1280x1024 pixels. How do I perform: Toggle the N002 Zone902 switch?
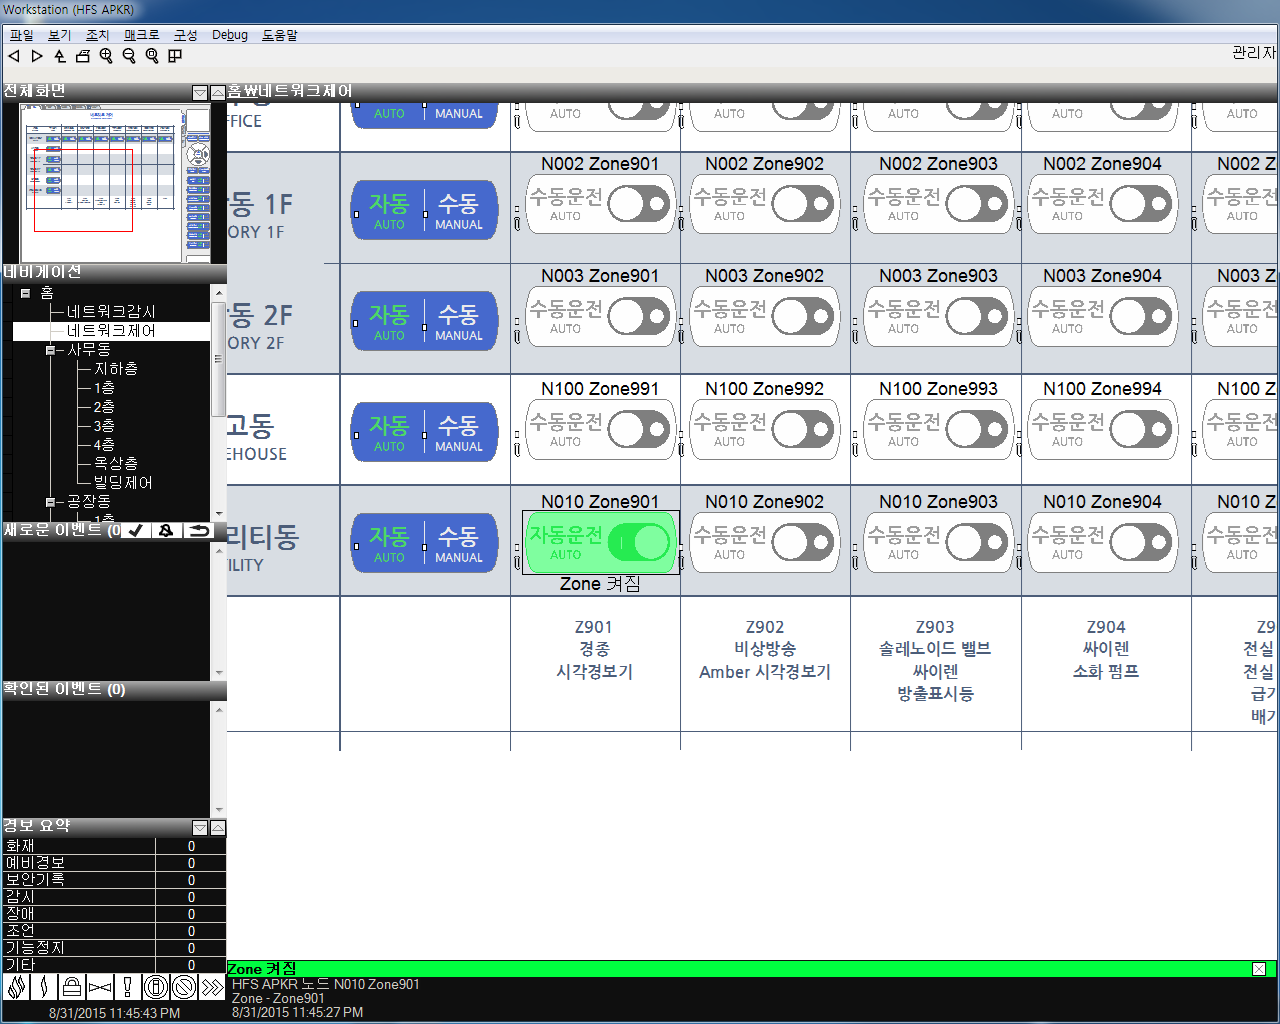point(803,205)
